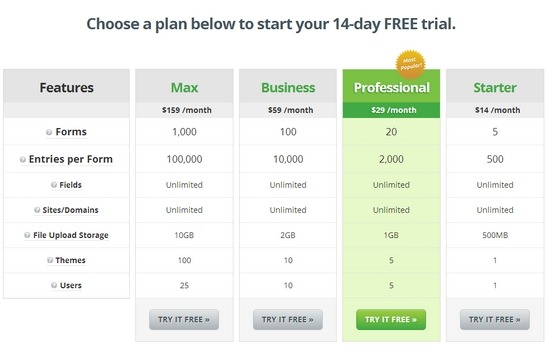Click Try It Free under Business
549x361 pixels.
pyautogui.click(x=288, y=319)
